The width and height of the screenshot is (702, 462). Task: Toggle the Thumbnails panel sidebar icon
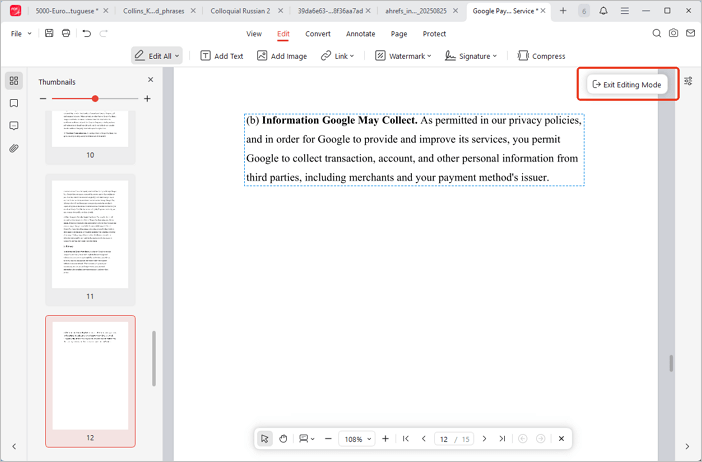coord(14,81)
